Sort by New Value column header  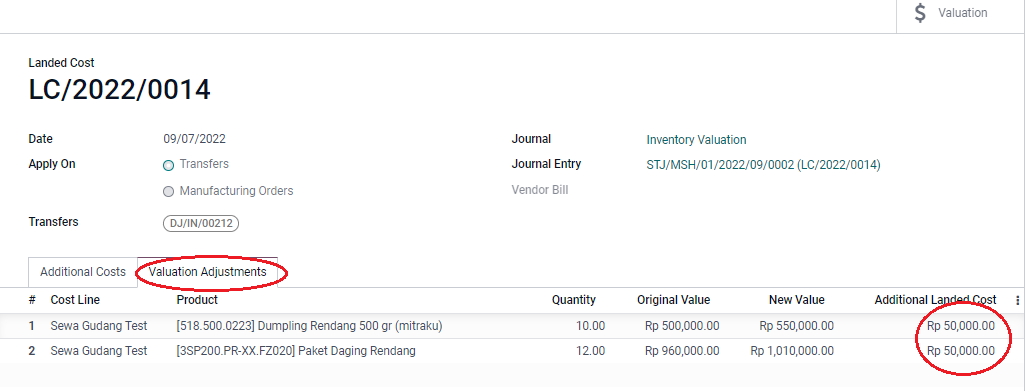point(796,300)
